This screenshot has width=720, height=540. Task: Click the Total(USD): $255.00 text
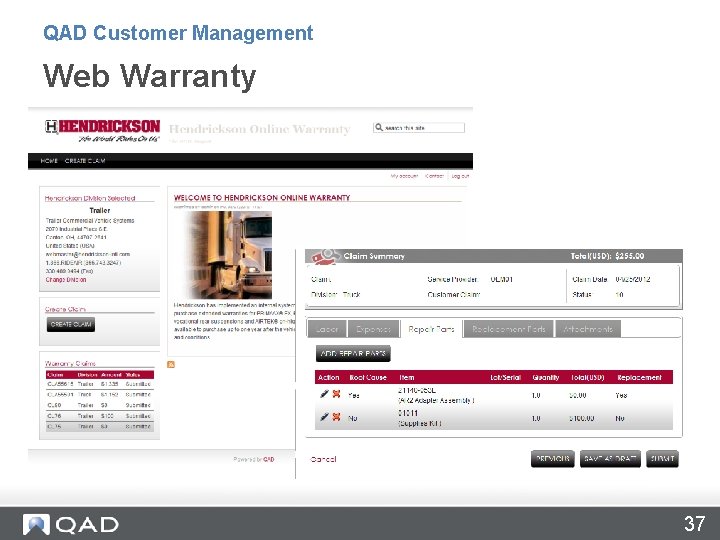(607, 256)
